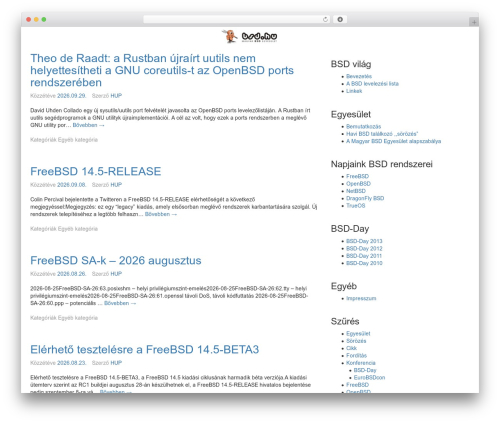Viewport: 500px width, 423px height.
Task: Click the browser reload icon
Action: point(325,19)
